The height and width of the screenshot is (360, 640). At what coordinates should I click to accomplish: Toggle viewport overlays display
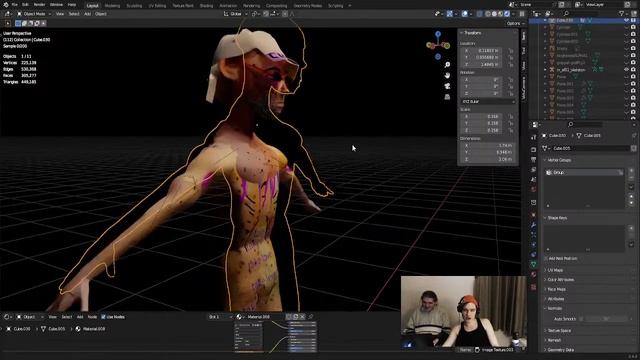pyautogui.click(x=464, y=14)
